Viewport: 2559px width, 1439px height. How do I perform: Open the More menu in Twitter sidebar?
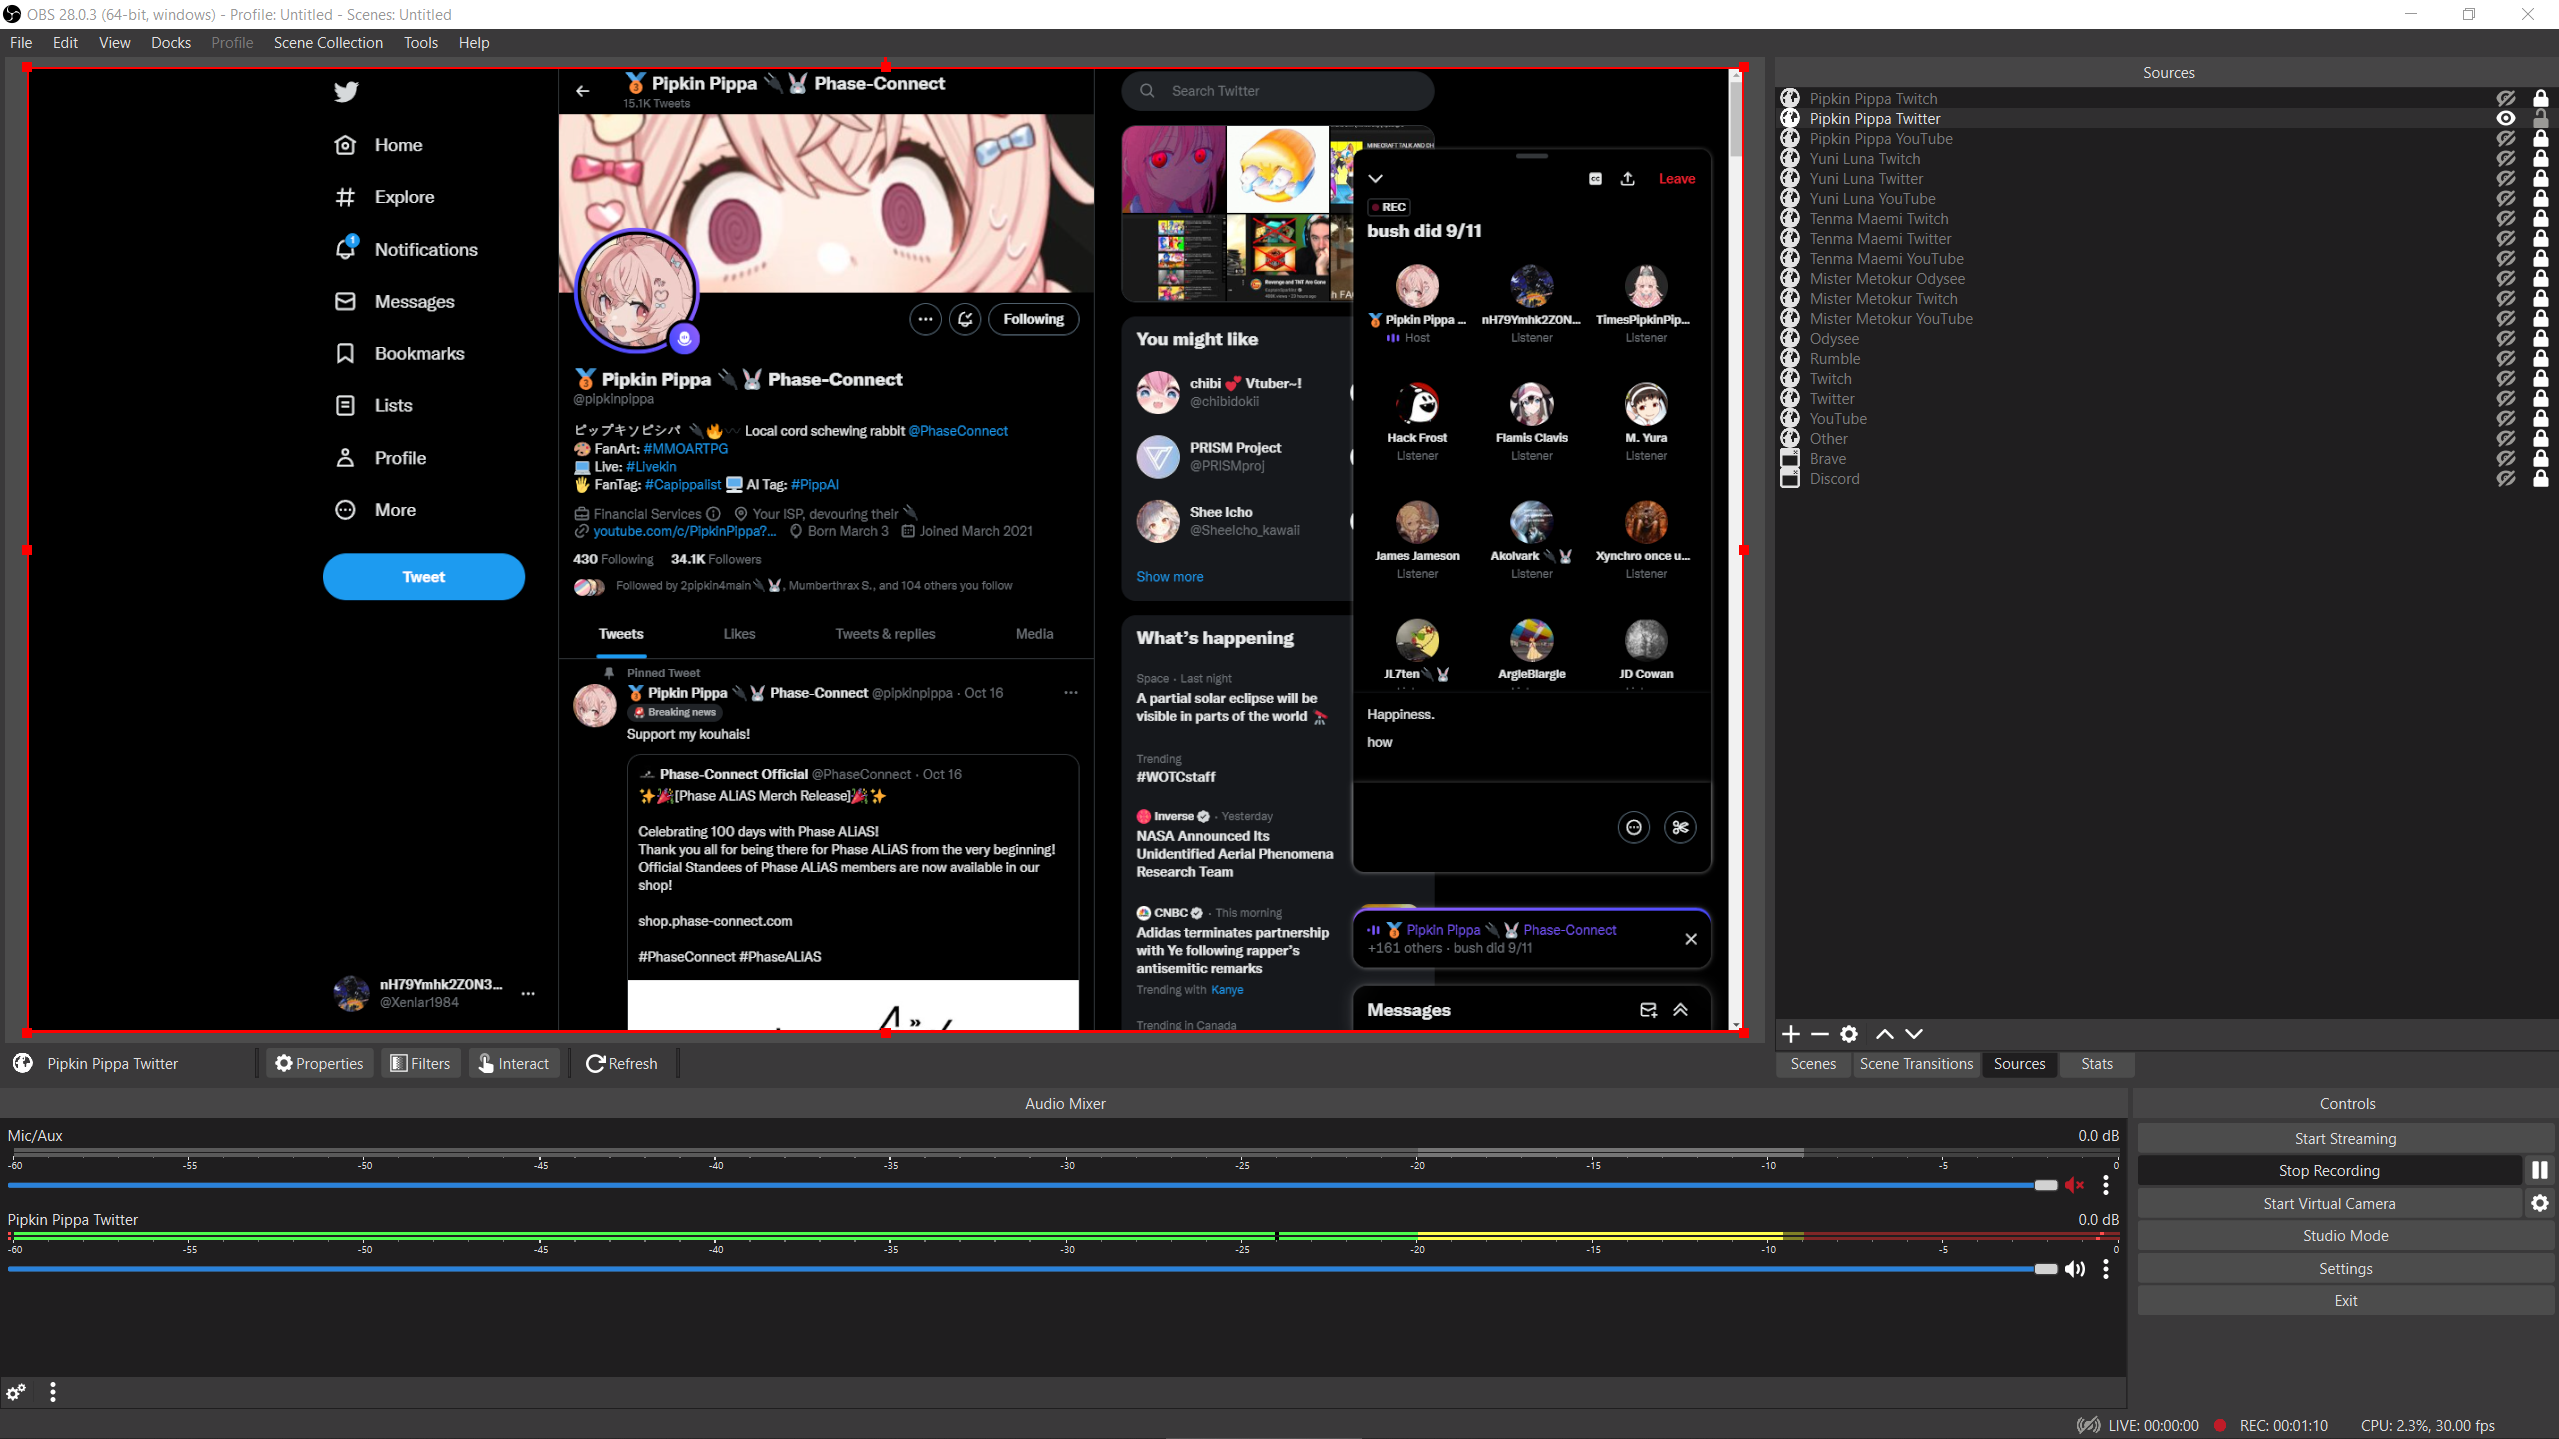pos(376,510)
